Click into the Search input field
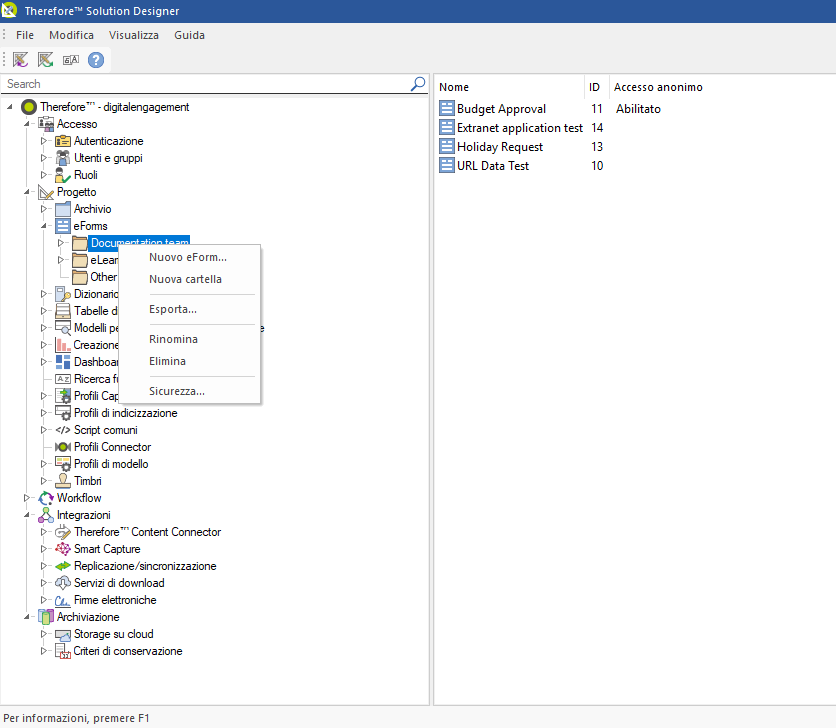 [x=200, y=84]
